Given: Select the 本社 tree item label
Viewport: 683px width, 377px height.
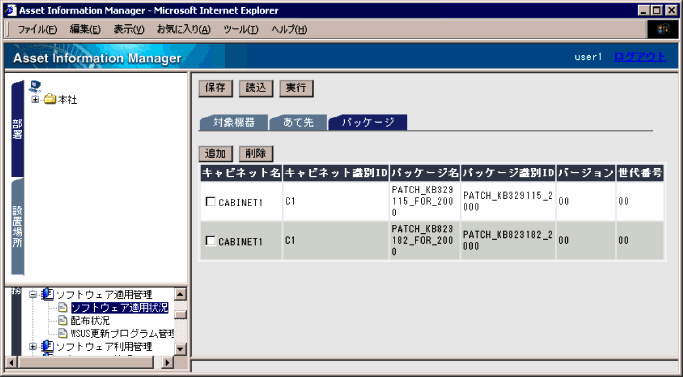Looking at the screenshot, I should [x=68, y=100].
